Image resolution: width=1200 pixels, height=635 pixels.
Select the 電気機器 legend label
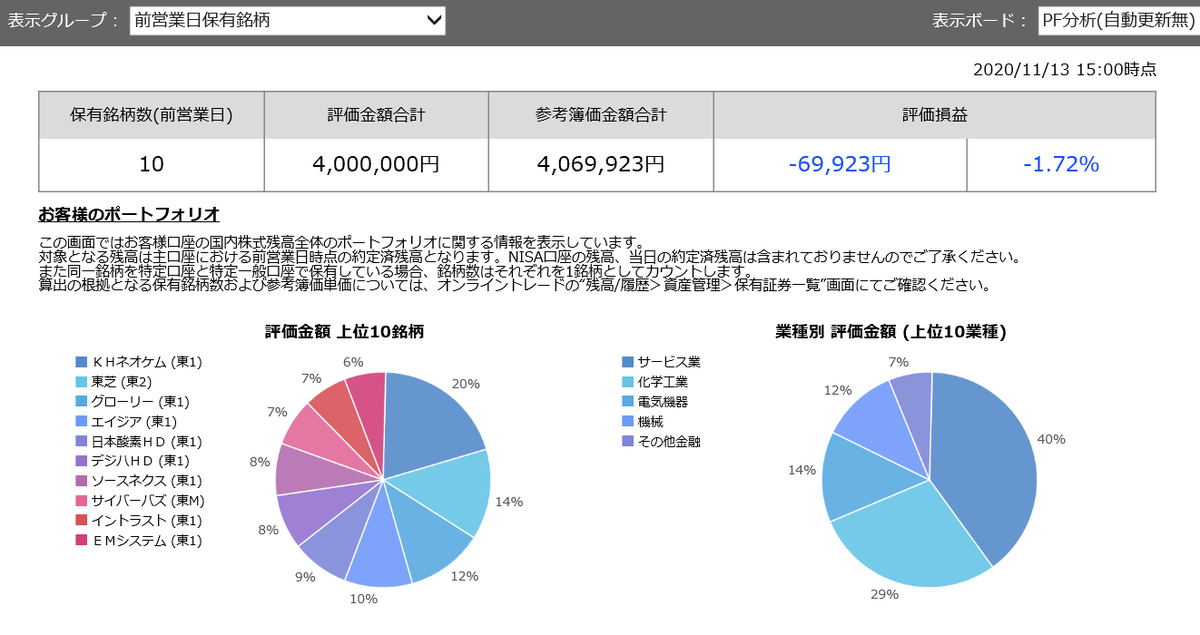663,402
